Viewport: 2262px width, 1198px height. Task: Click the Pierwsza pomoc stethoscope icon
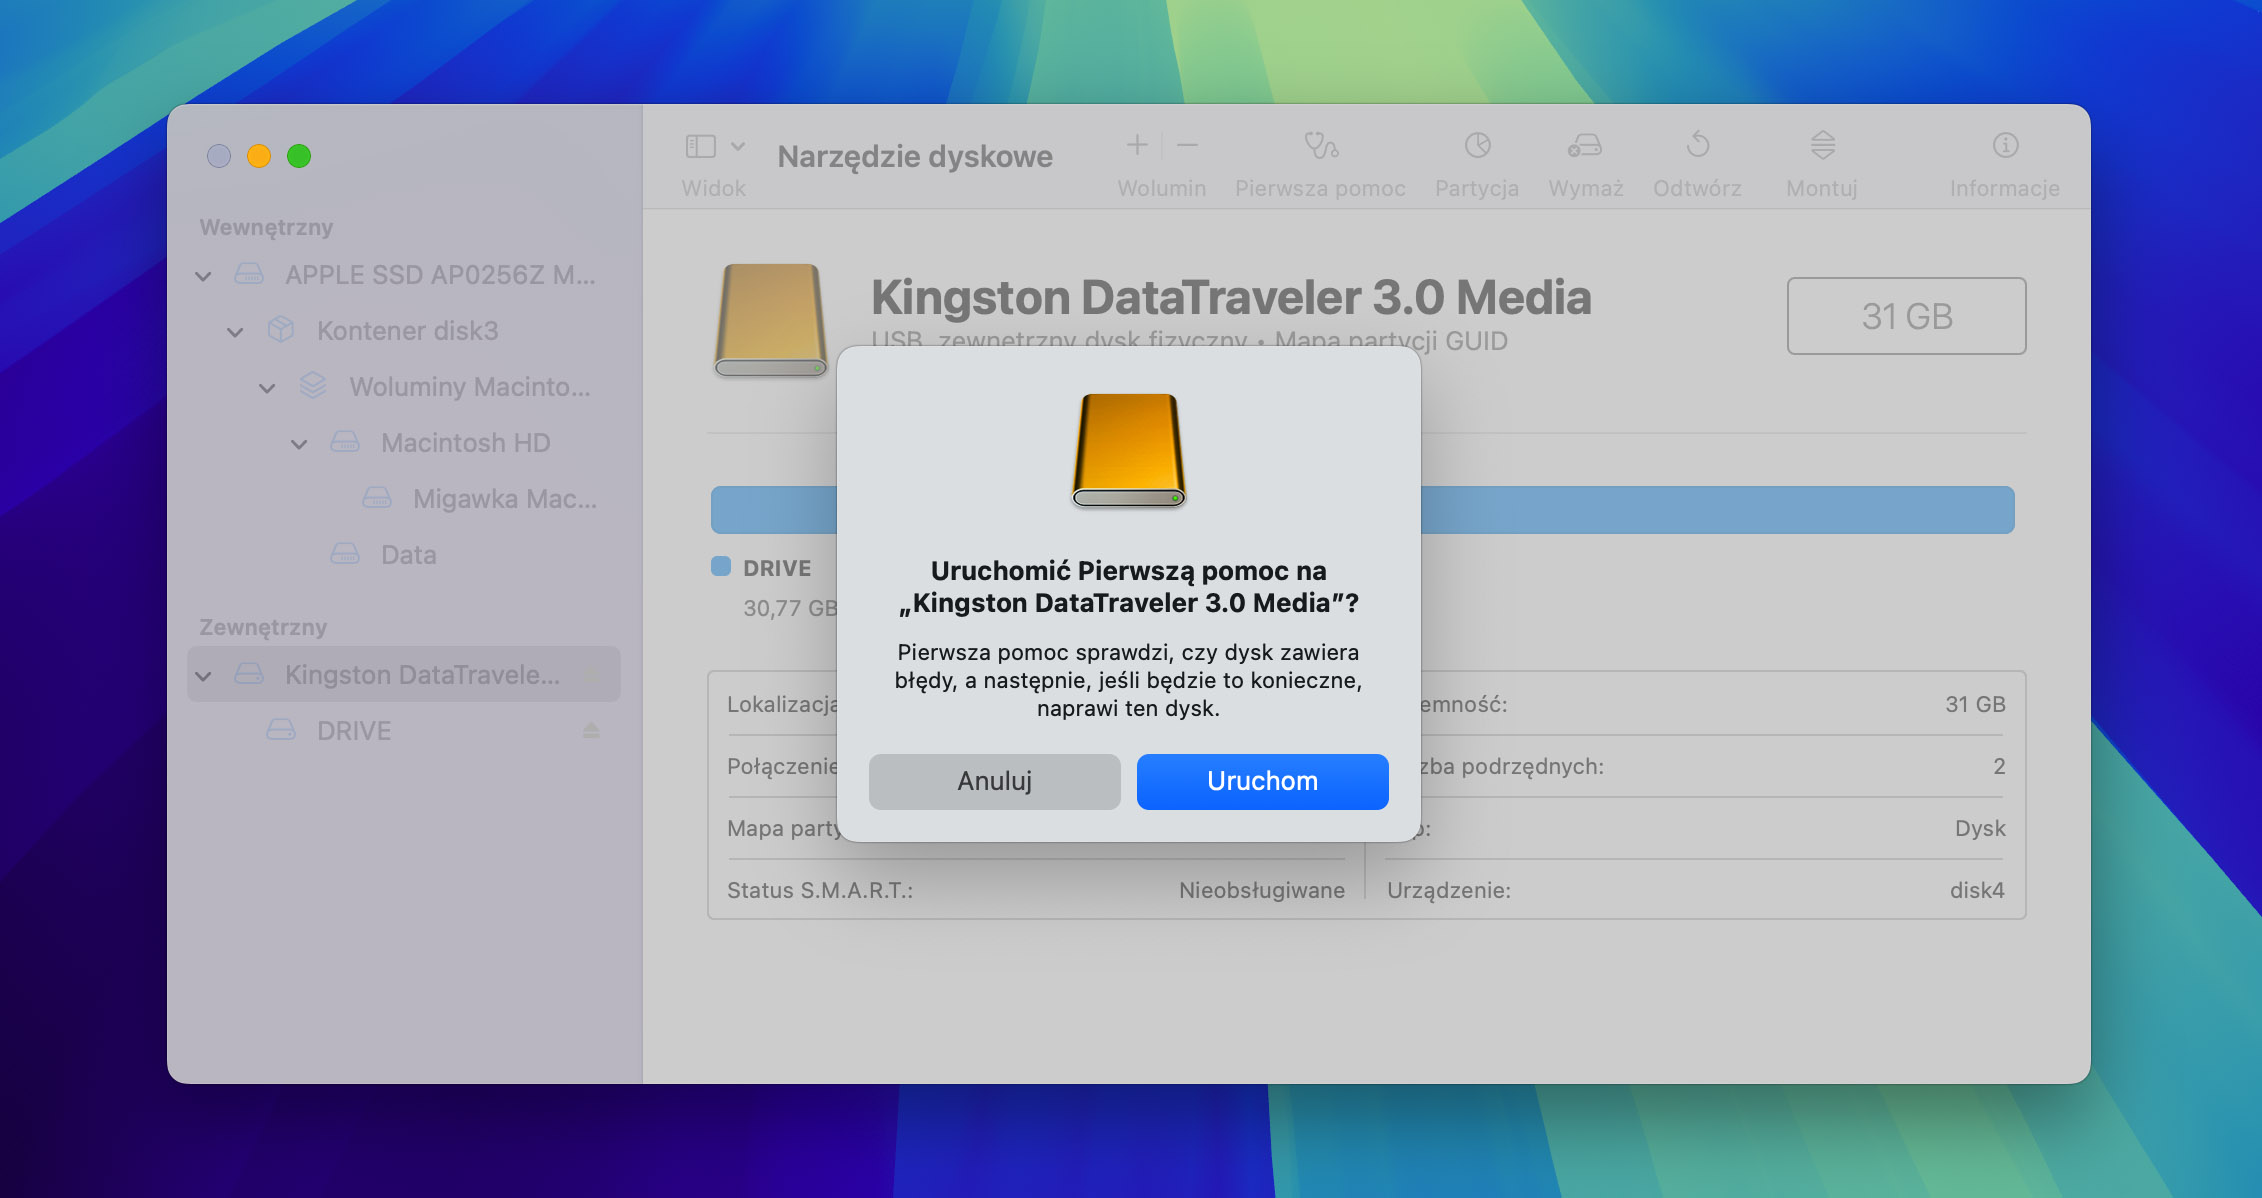[1321, 146]
